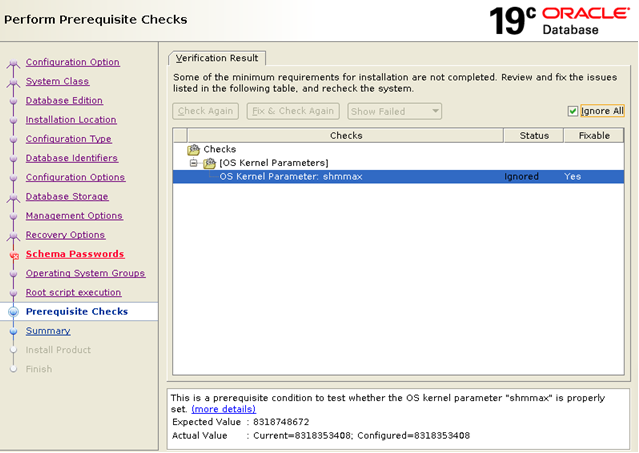The height and width of the screenshot is (453, 639).
Task: Go to the Database Identifiers step
Action: pyautogui.click(x=72, y=158)
